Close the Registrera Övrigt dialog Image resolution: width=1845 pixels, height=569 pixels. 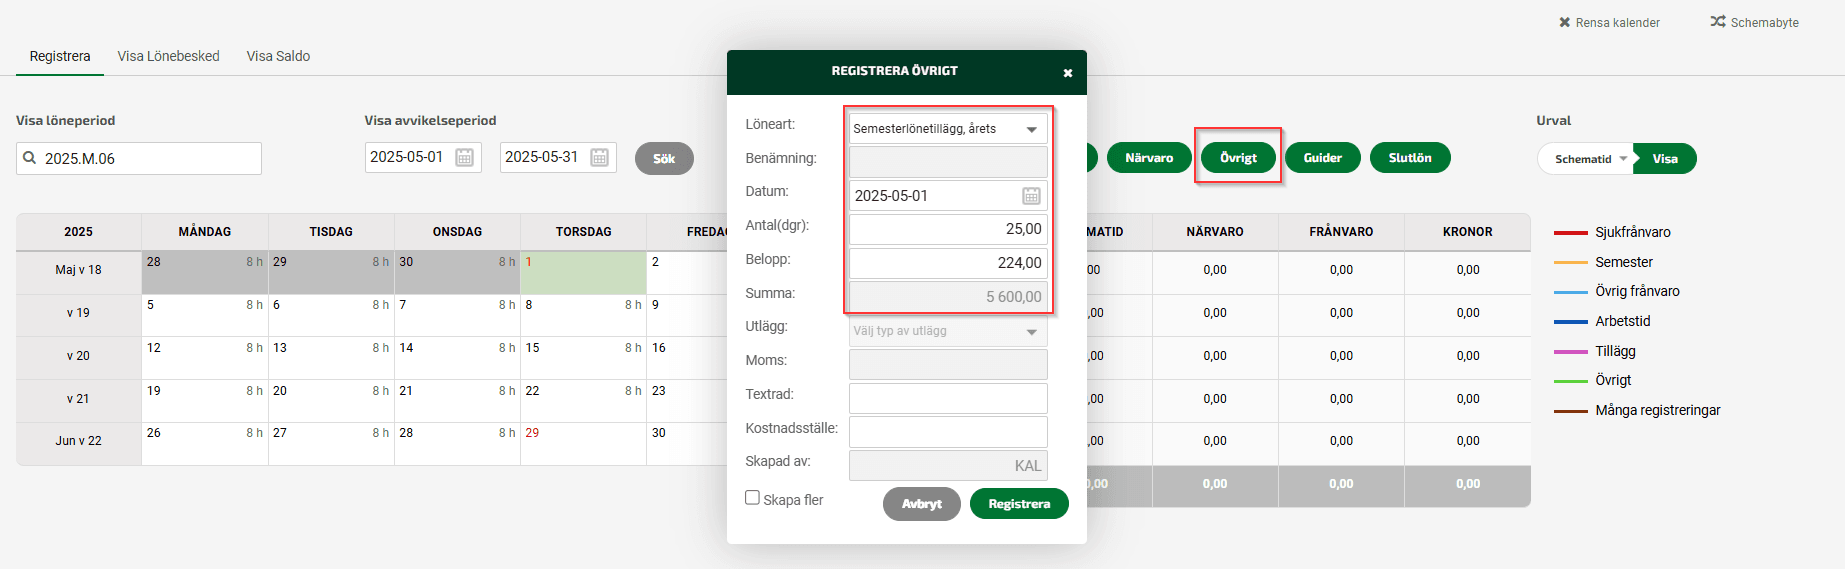(x=1067, y=73)
